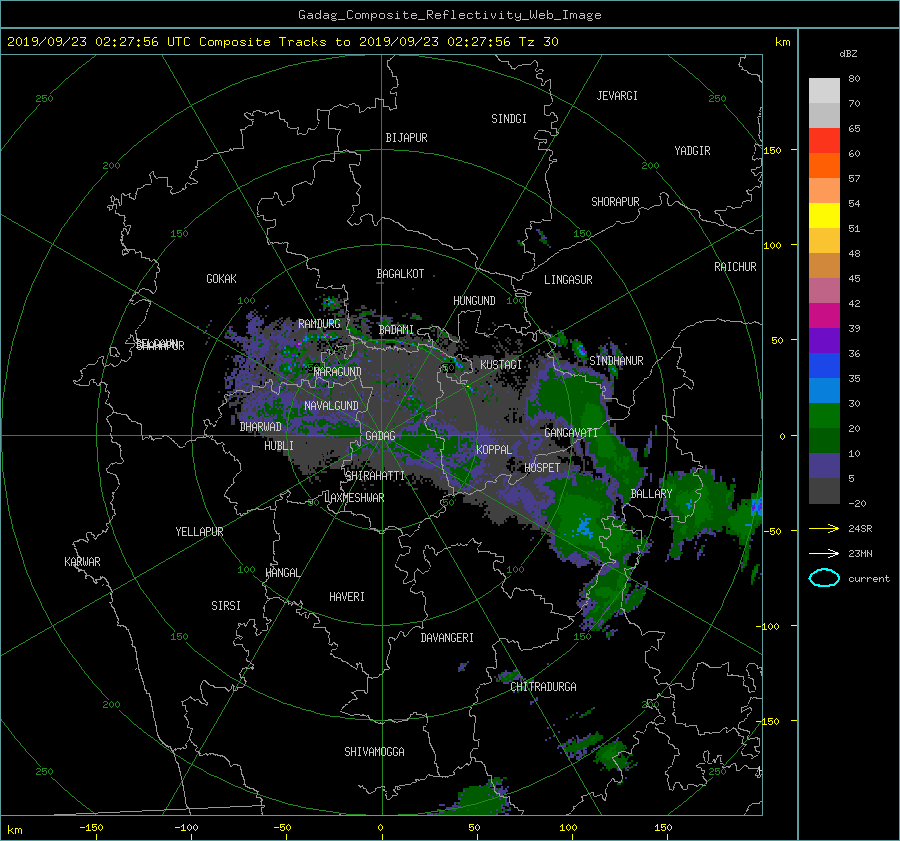The width and height of the screenshot is (900, 841).
Task: Click the dBZ legend heading
Action: coord(848,54)
